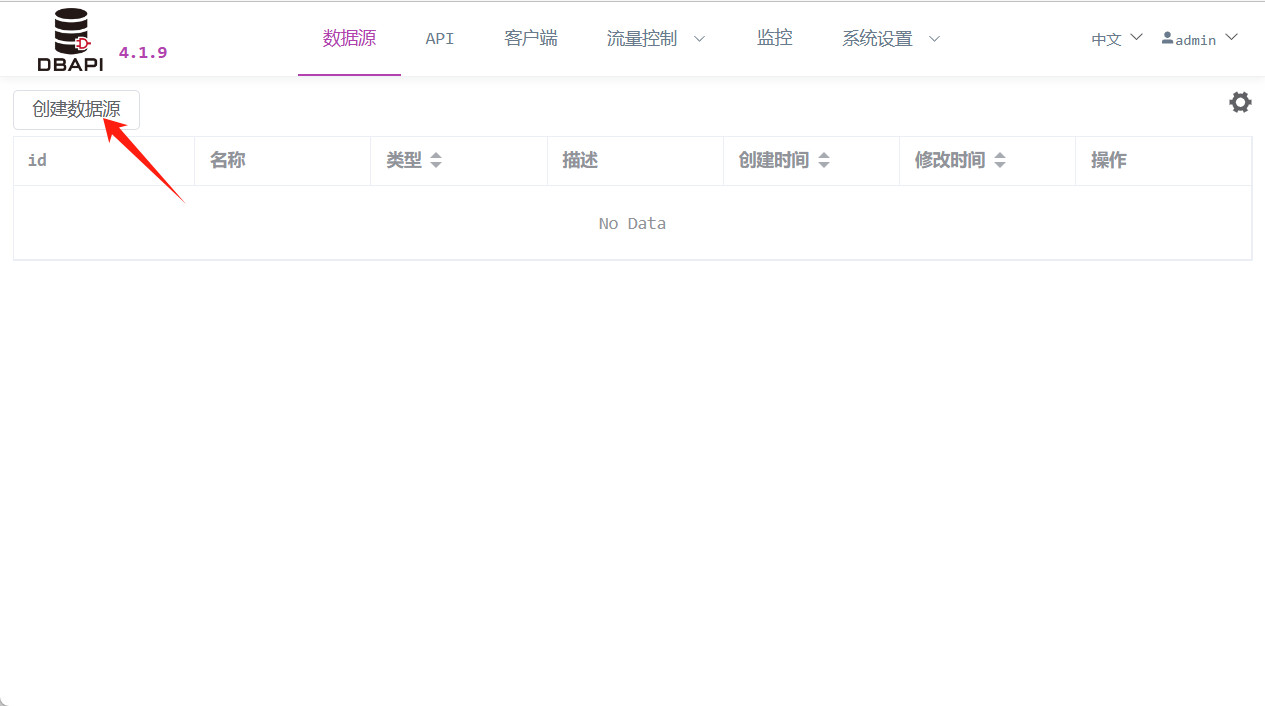Expand the 系统设置 dropdown menu
The width and height of the screenshot is (1265, 706).
891,39
